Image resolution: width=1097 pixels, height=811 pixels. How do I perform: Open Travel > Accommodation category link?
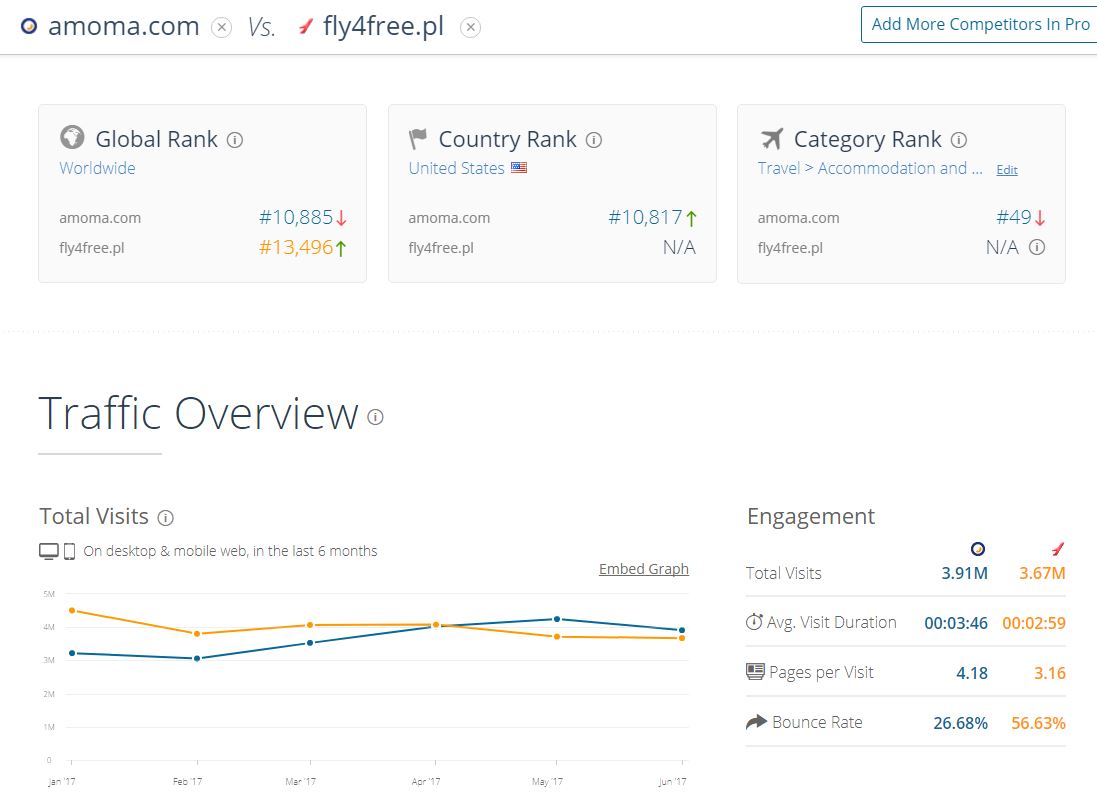pyautogui.click(x=870, y=168)
